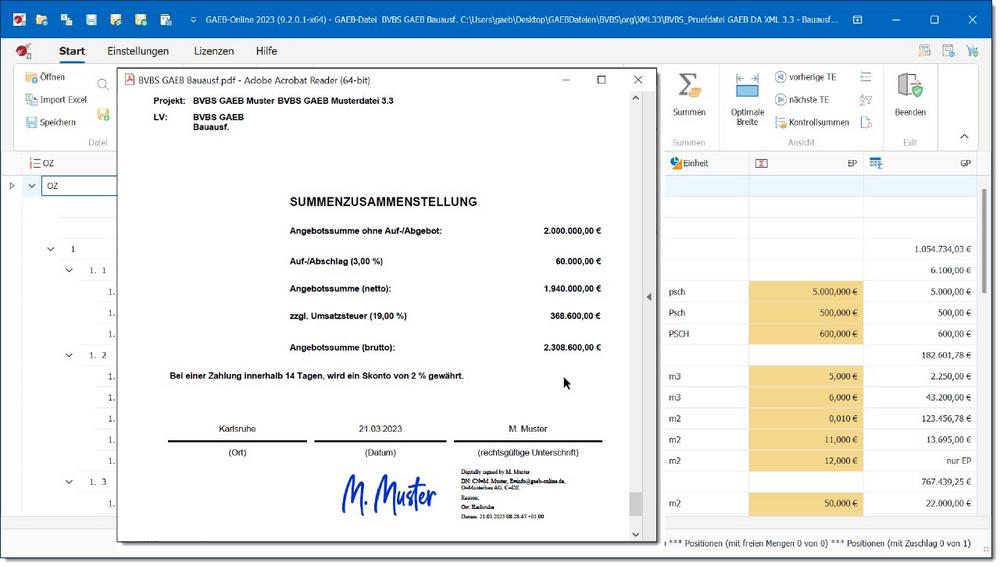Image resolution: width=1000 pixels, height=566 pixels.
Task: Click the calendar-grid icon at top right of ribbon
Action: [x=924, y=50]
